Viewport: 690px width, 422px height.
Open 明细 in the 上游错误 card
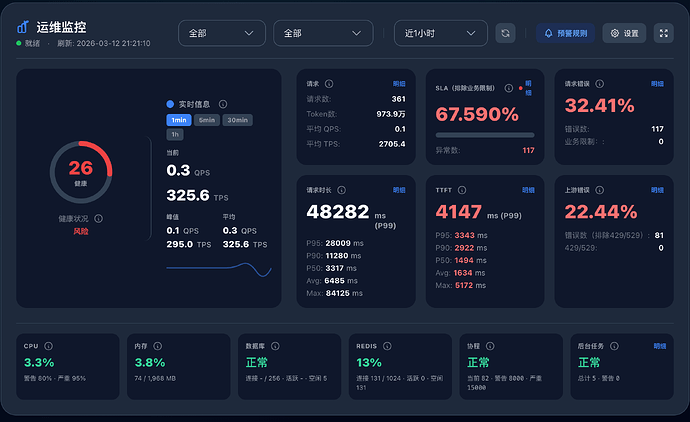pyautogui.click(x=657, y=190)
